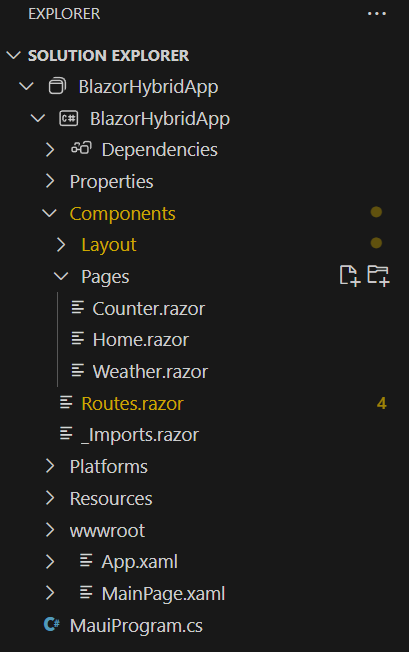The height and width of the screenshot is (652, 409).
Task: Click the file icon next to _Imports.razor
Action: click(66, 434)
